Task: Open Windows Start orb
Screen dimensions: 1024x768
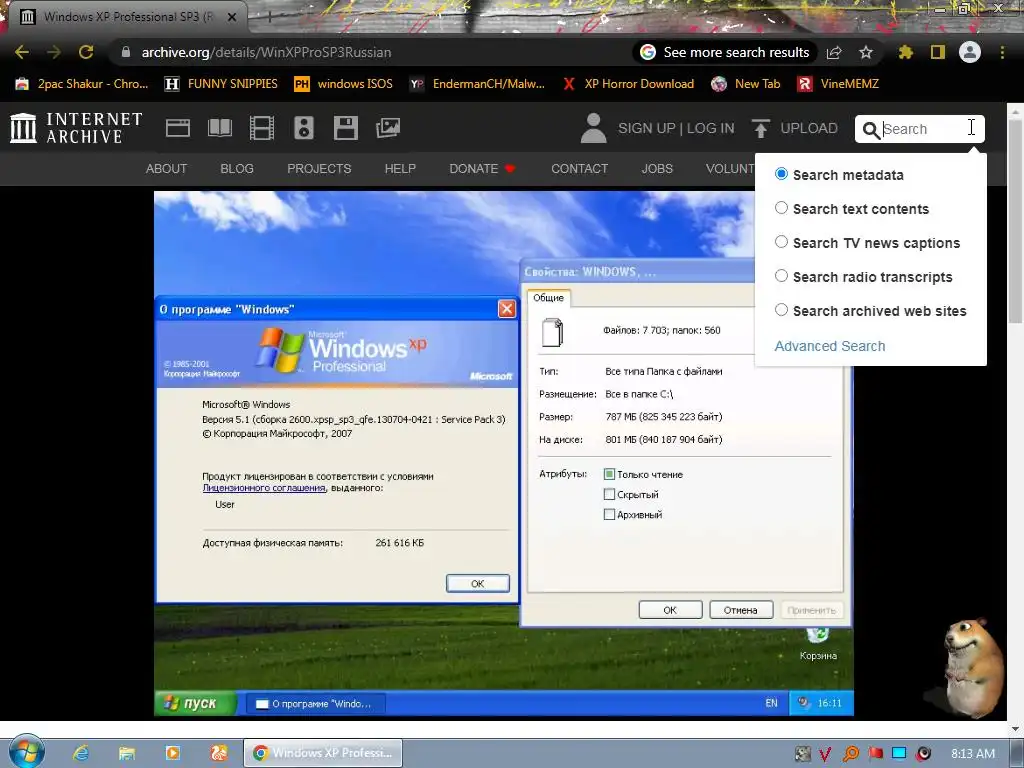Action: (x=27, y=751)
